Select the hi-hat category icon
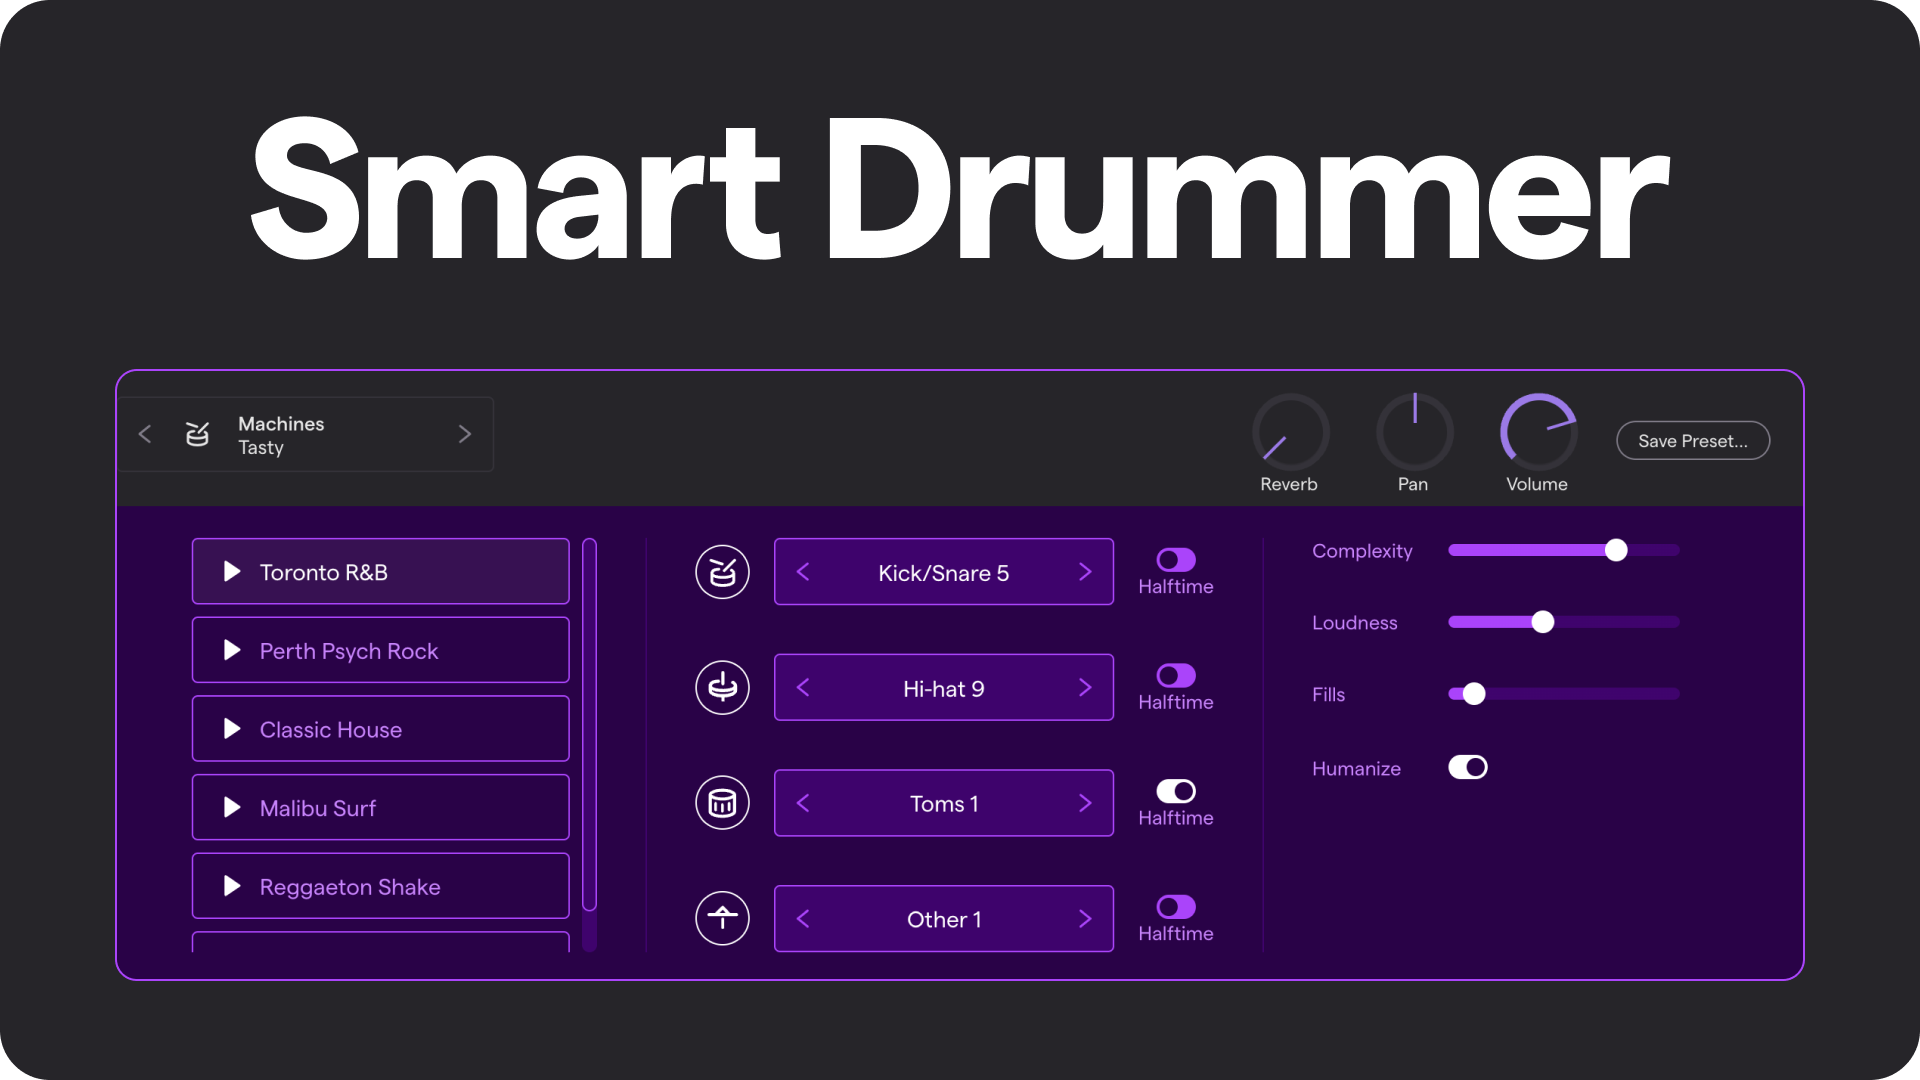 [722, 687]
